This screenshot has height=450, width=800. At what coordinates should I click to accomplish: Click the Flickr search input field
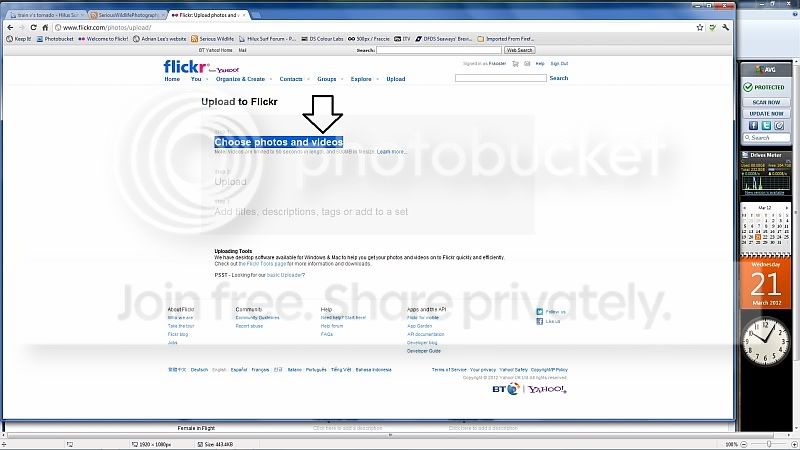(501, 78)
